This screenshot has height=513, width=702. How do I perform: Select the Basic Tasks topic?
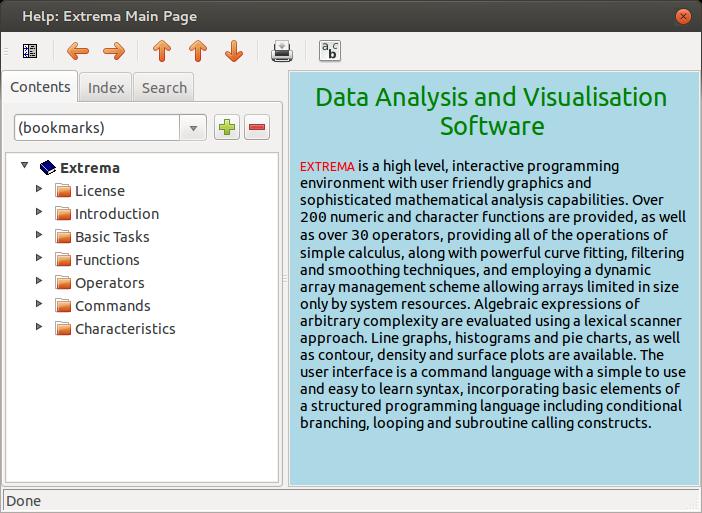click(112, 237)
